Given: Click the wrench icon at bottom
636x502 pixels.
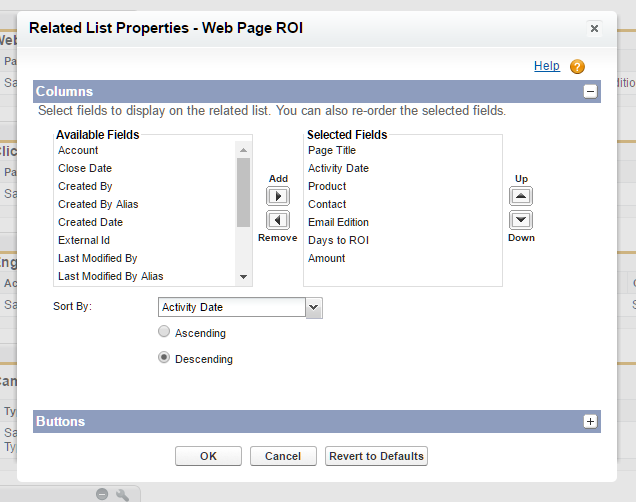Looking at the screenshot, I should tap(123, 494).
